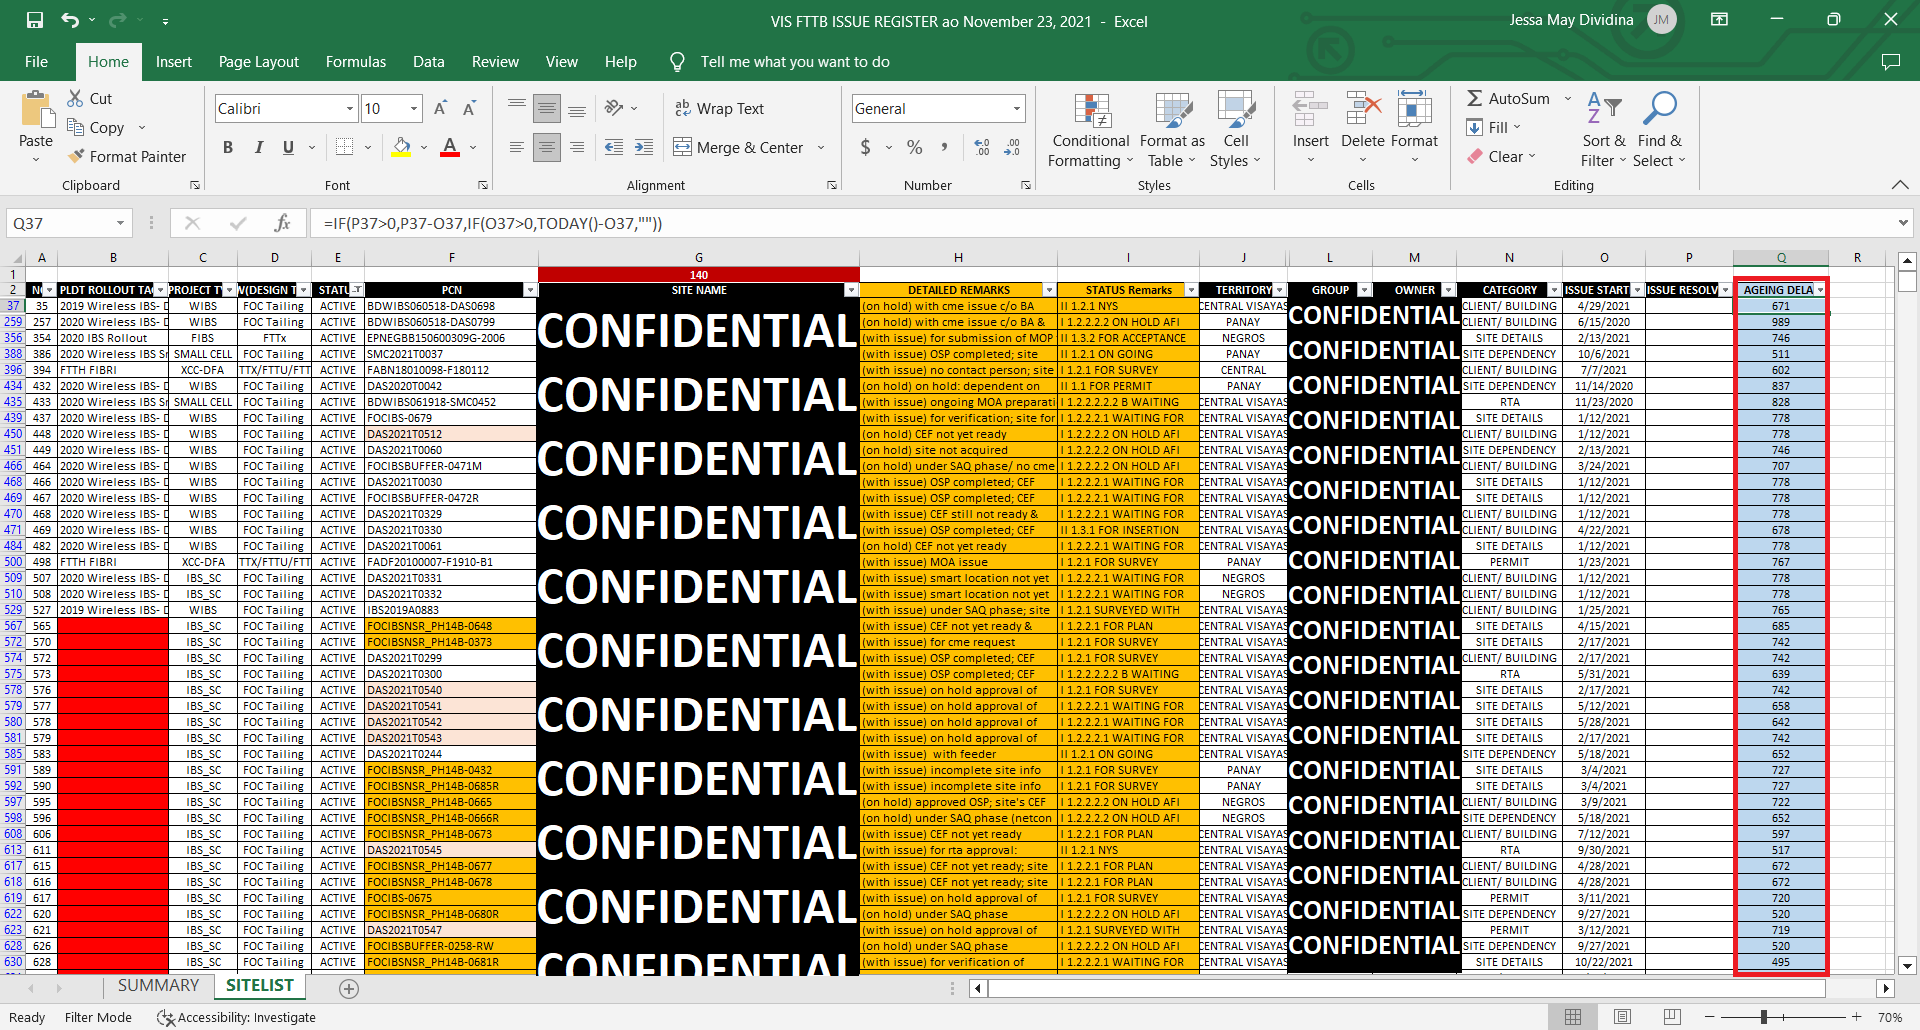The width and height of the screenshot is (1920, 1030).
Task: Click the Paste clipboard icon
Action: tap(36, 110)
